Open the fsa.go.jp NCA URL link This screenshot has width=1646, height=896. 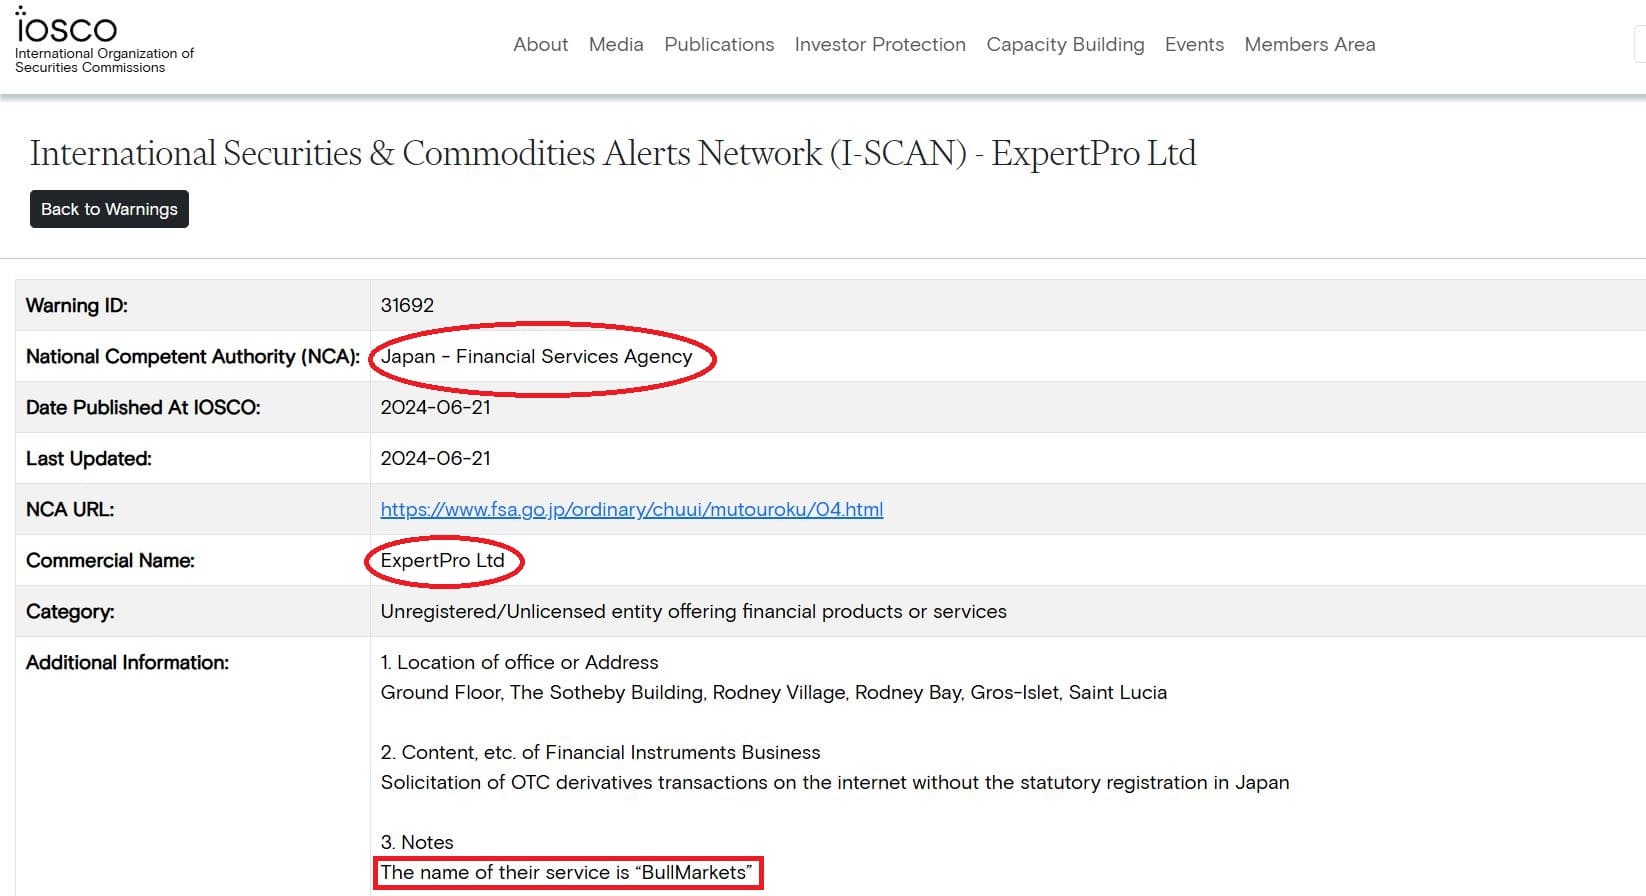631,510
